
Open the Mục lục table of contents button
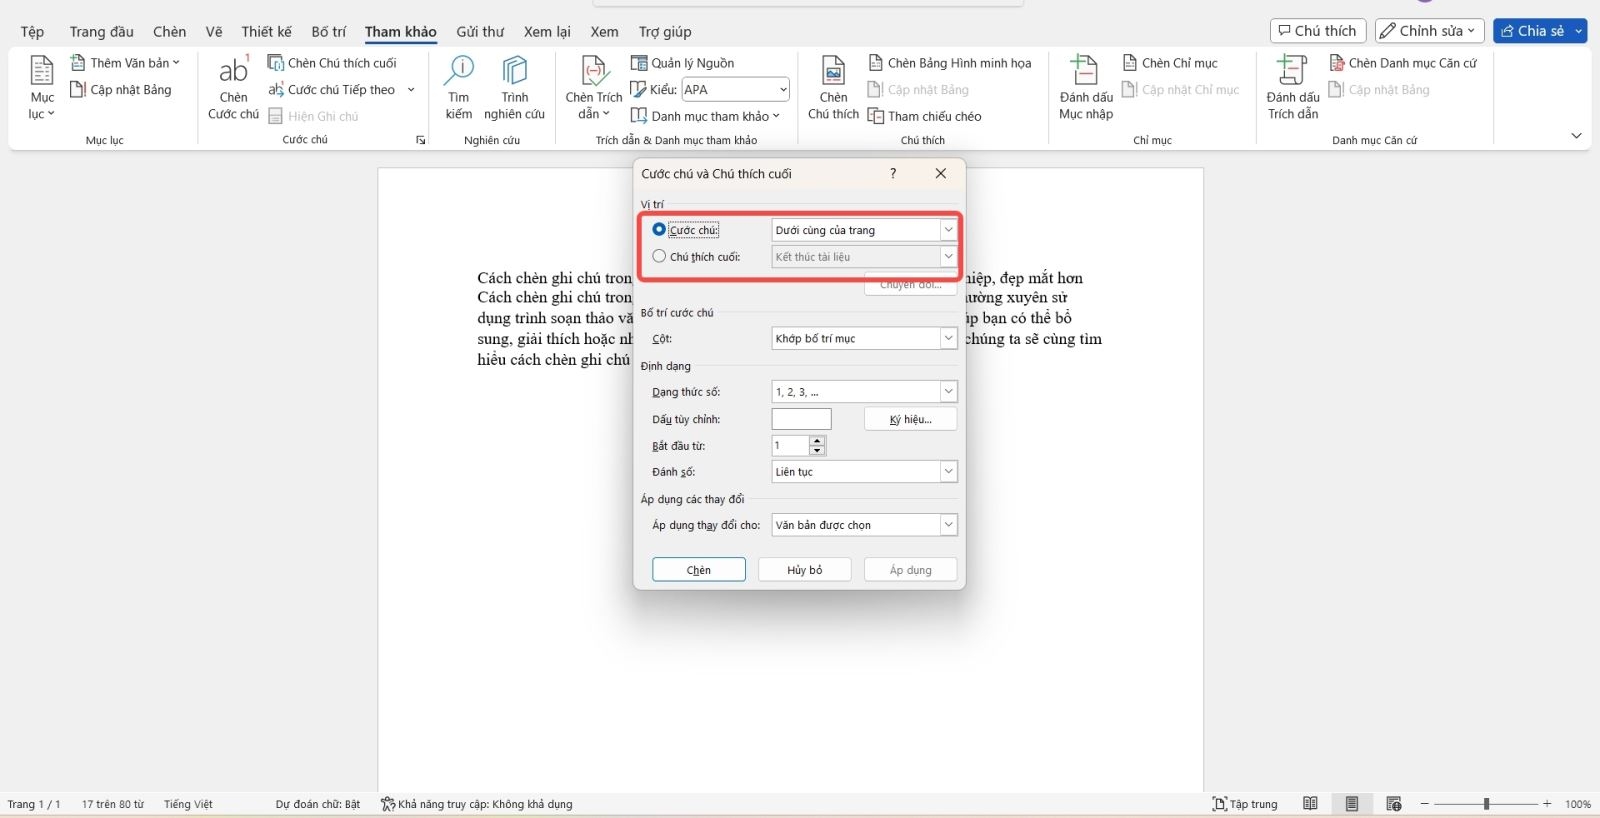(42, 88)
